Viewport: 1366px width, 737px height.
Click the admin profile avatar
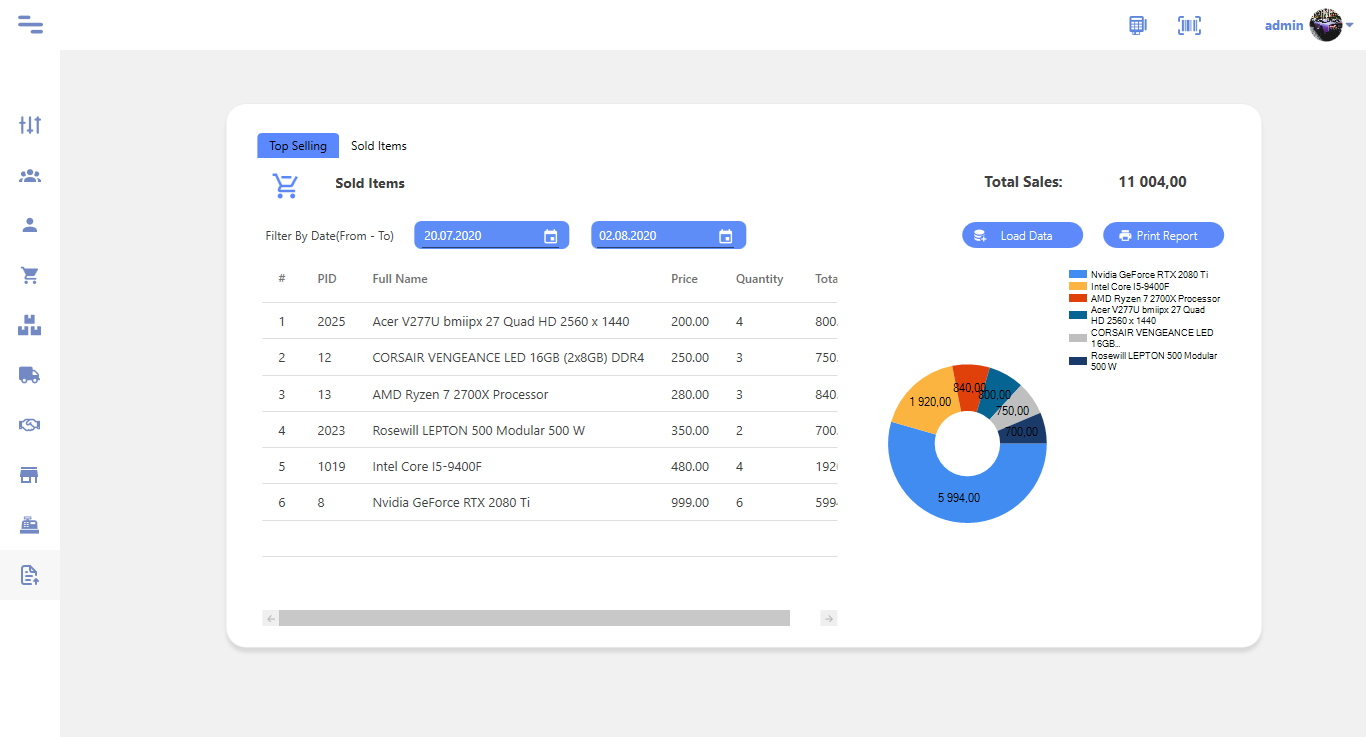pyautogui.click(x=1326, y=25)
